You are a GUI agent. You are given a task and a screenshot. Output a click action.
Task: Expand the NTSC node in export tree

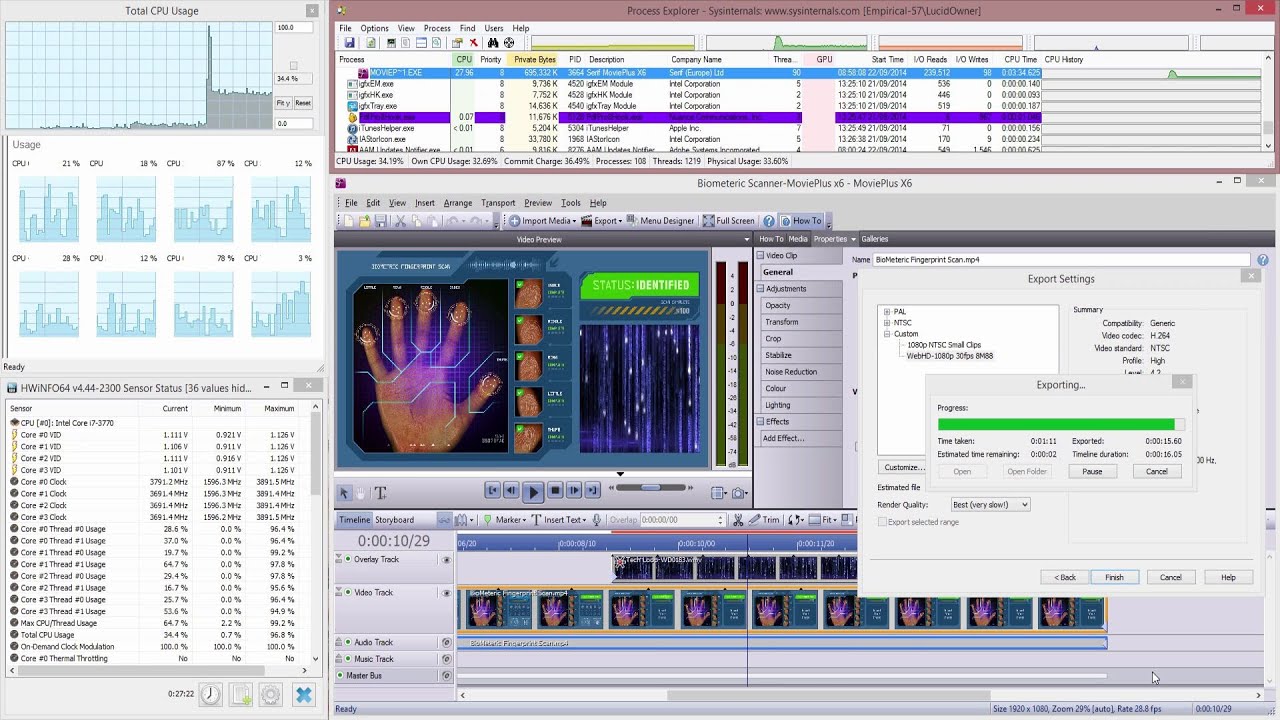click(887, 323)
